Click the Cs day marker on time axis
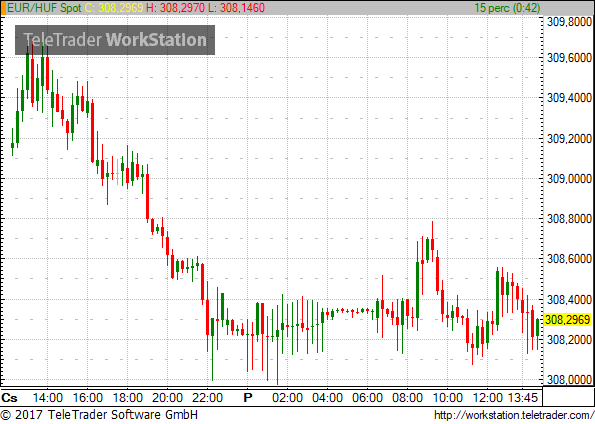 (9, 398)
